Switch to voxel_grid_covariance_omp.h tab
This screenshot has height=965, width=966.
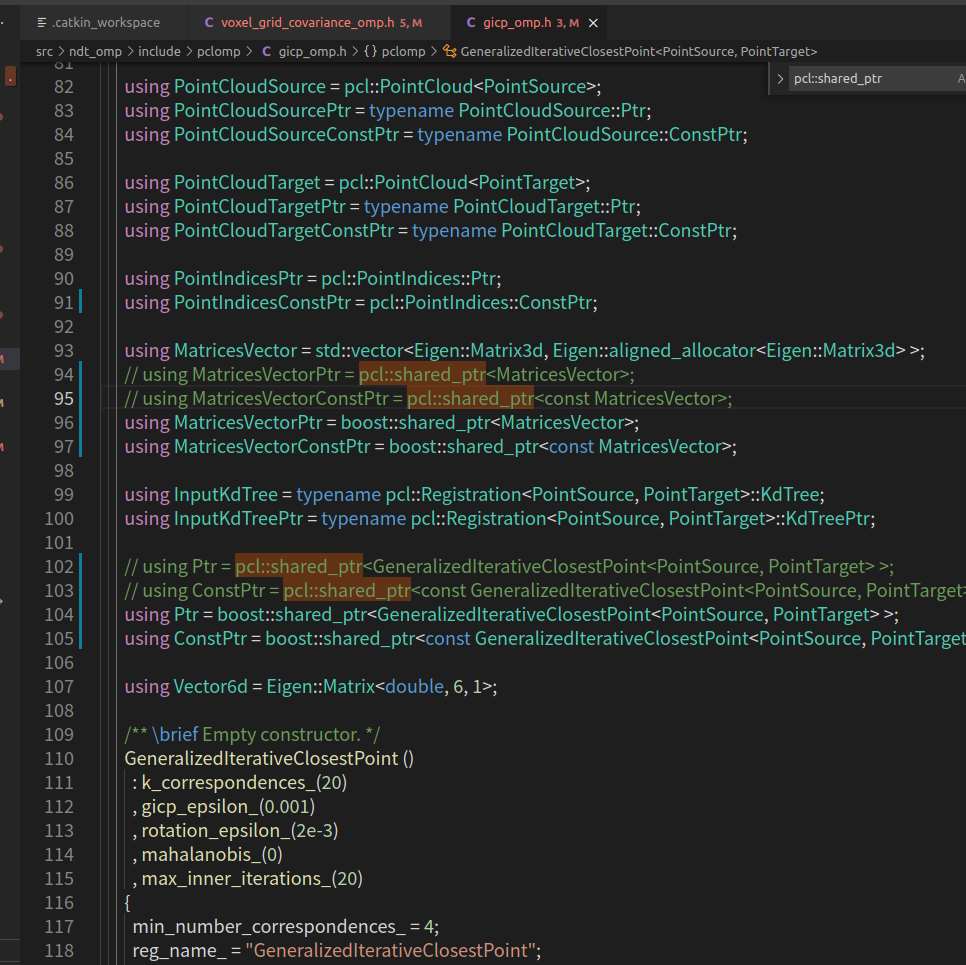click(x=314, y=23)
